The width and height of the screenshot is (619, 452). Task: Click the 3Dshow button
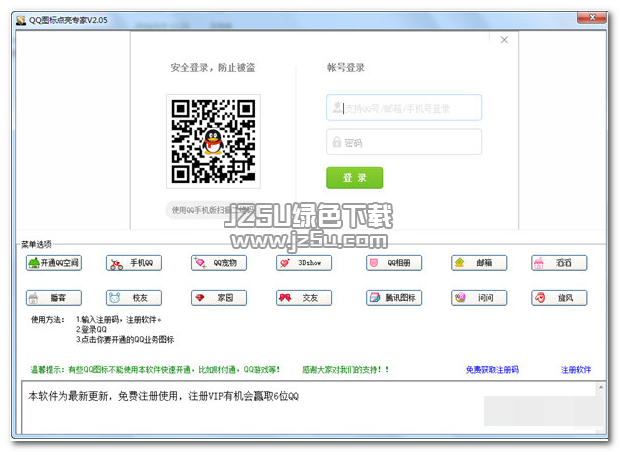point(304,263)
